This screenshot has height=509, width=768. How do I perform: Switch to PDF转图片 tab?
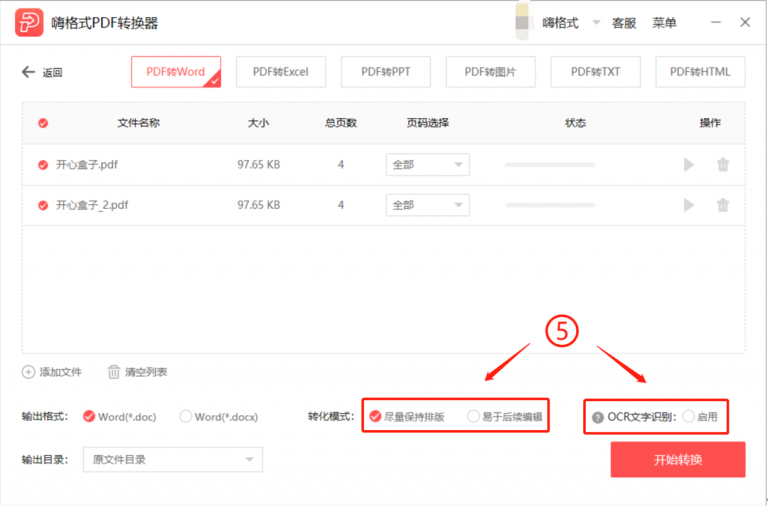point(490,72)
